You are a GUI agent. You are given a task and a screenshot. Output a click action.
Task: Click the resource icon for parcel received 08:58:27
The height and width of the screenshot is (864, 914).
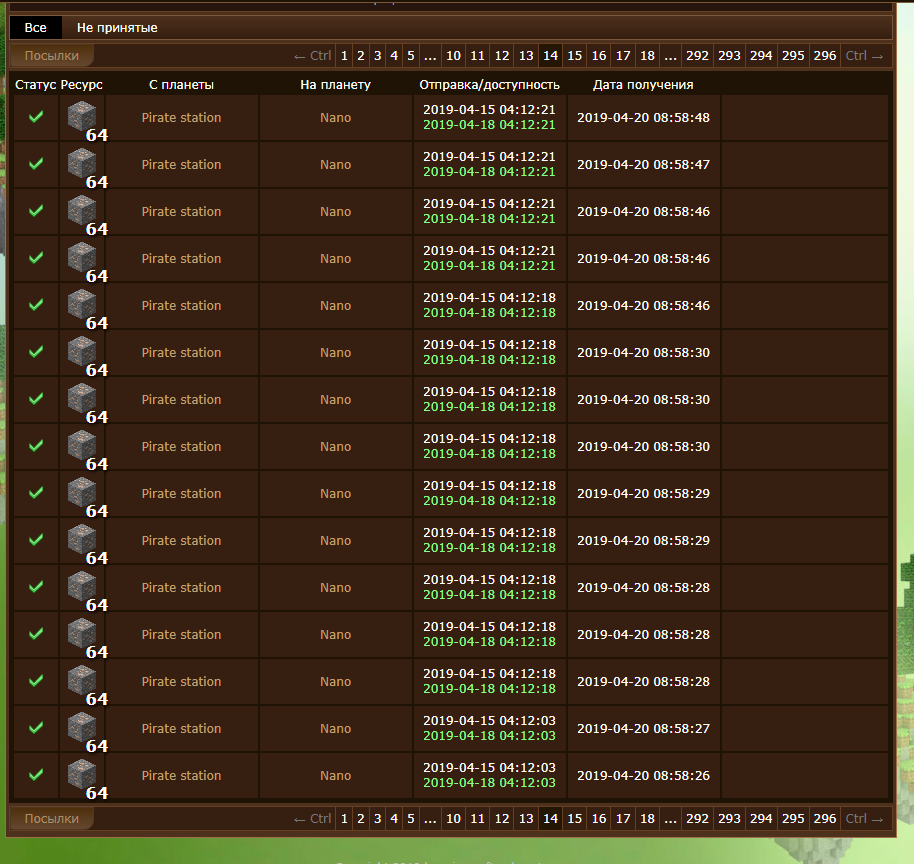[82, 729]
